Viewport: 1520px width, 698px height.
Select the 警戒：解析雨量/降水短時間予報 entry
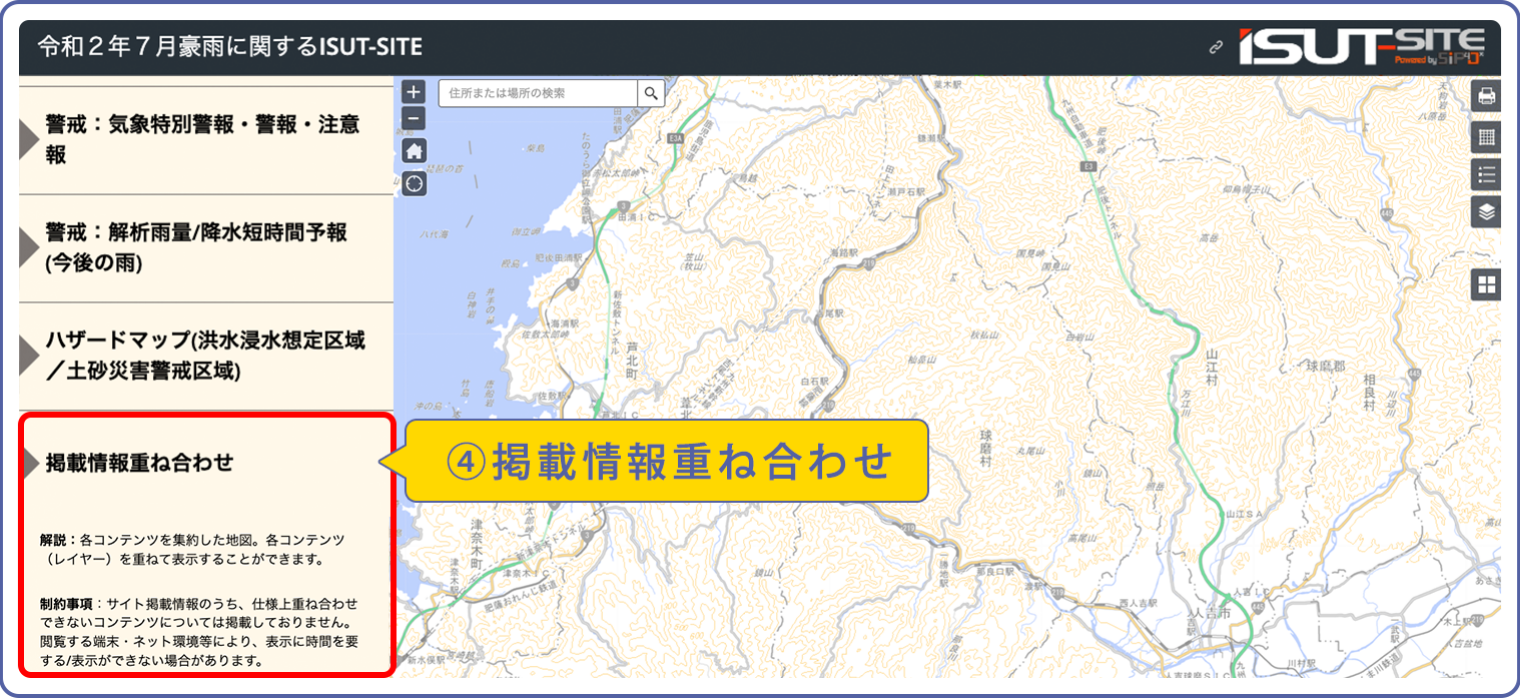pyautogui.click(x=206, y=248)
